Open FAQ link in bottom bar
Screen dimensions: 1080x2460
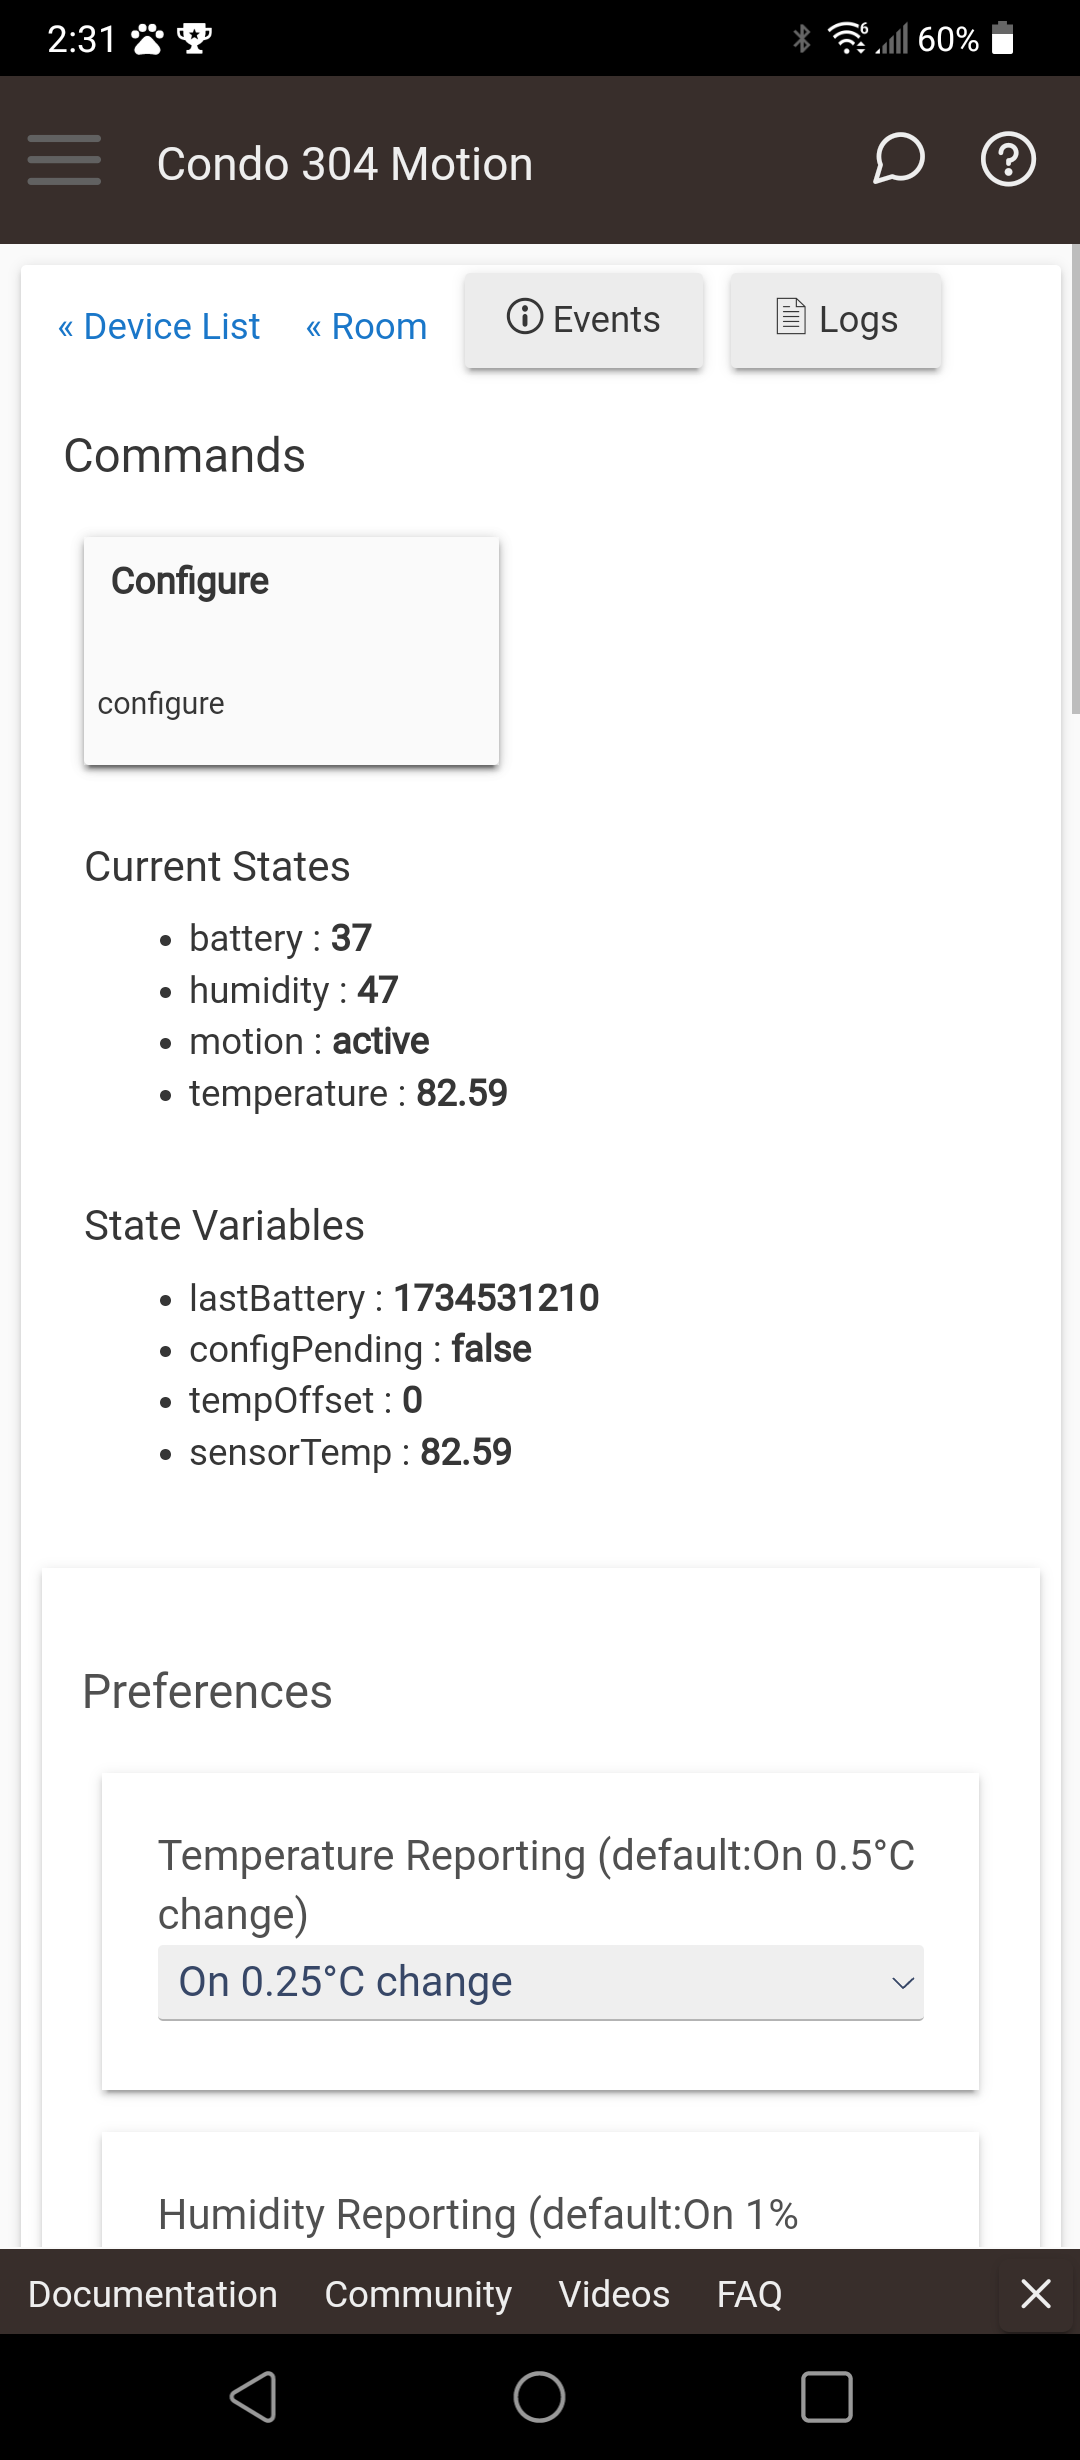click(x=749, y=2294)
